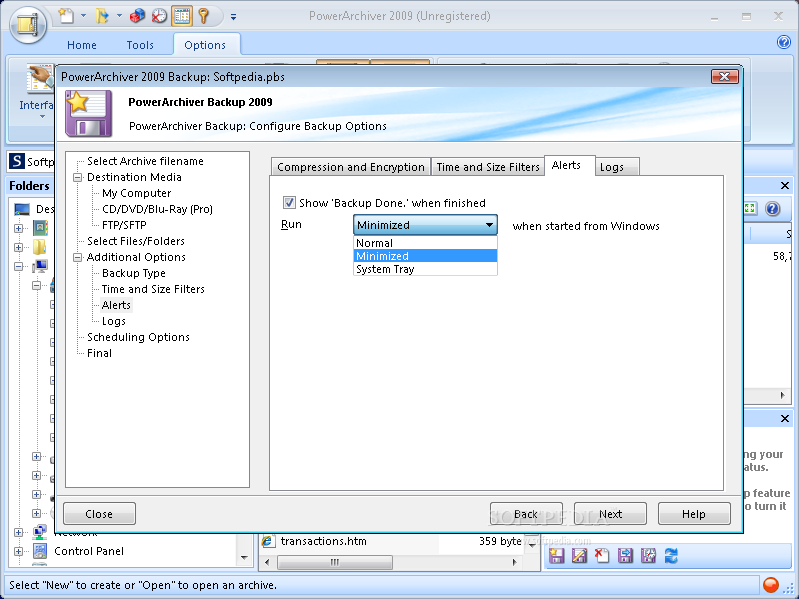The height and width of the screenshot is (599, 799).
Task: Select 'Select Archive filename' in wizard tree
Action: tap(145, 161)
